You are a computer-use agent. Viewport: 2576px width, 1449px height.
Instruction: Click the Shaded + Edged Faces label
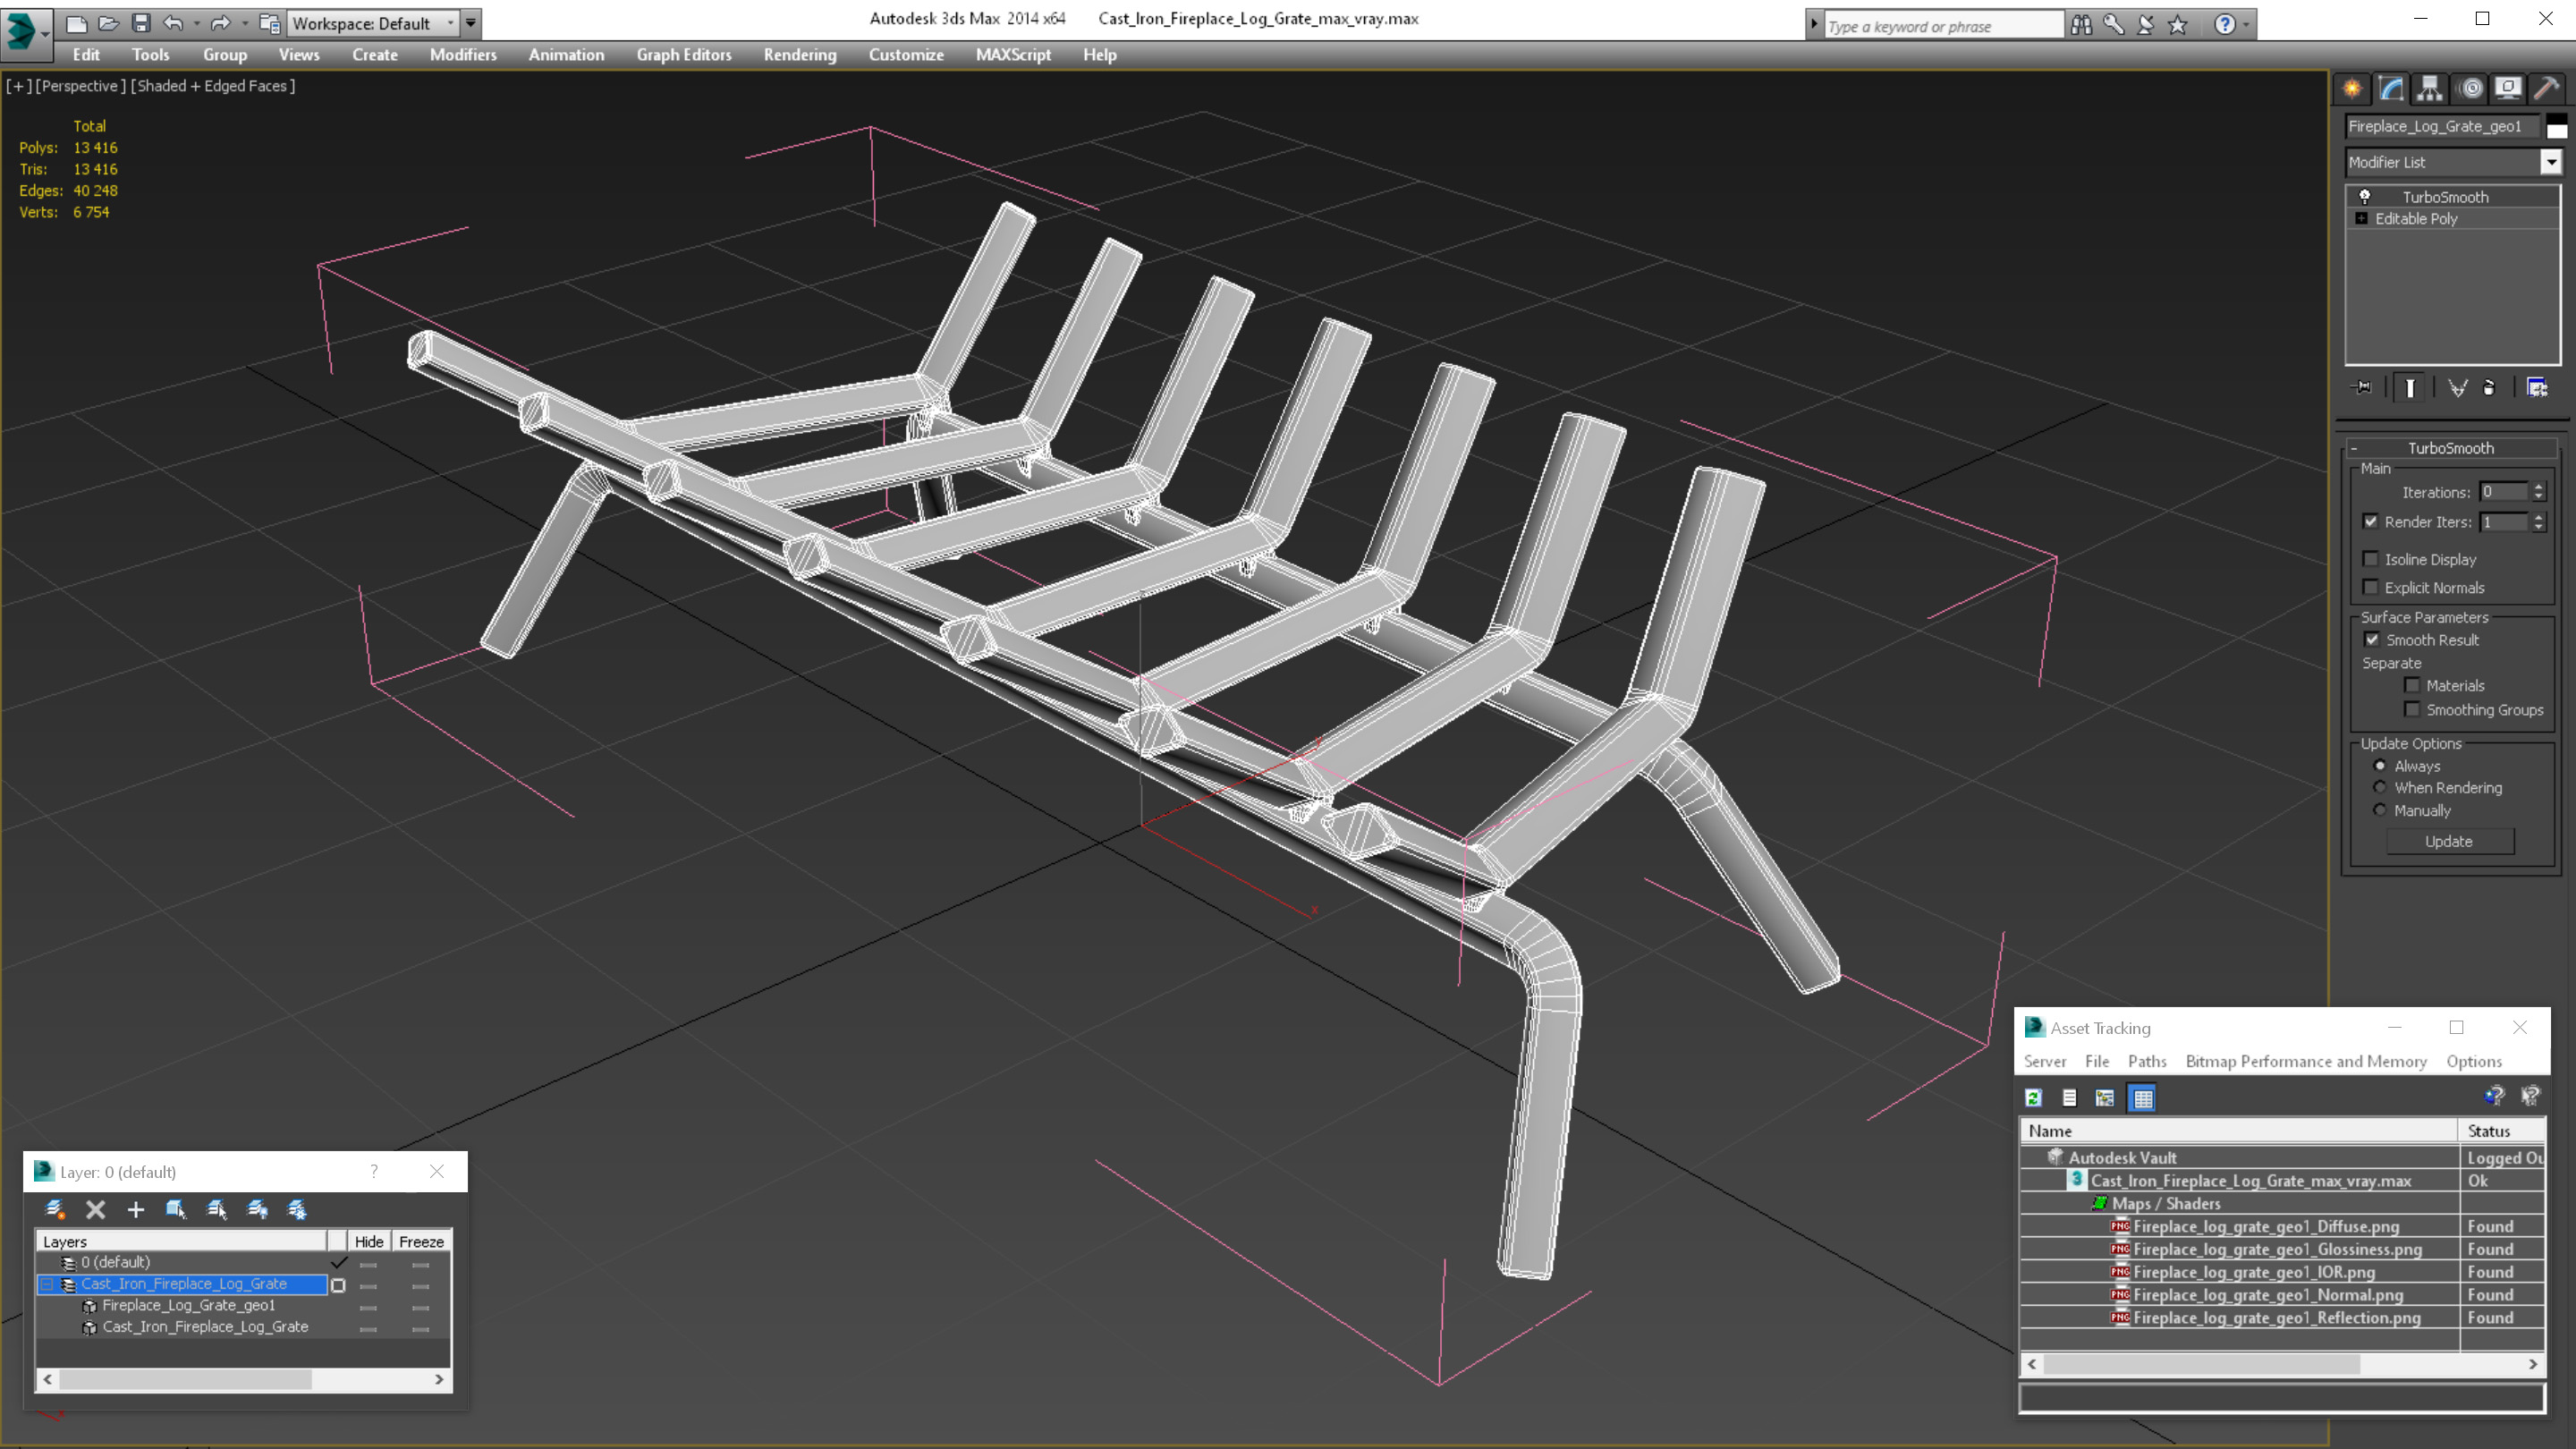click(x=213, y=86)
